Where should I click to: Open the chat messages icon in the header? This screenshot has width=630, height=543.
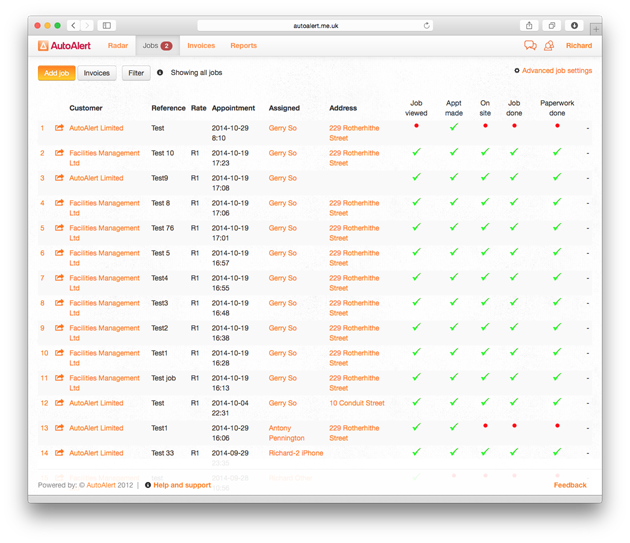coord(530,45)
